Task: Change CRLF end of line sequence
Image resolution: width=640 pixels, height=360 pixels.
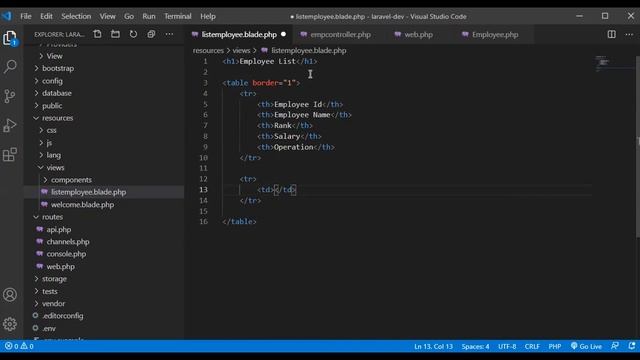Action: [532, 346]
